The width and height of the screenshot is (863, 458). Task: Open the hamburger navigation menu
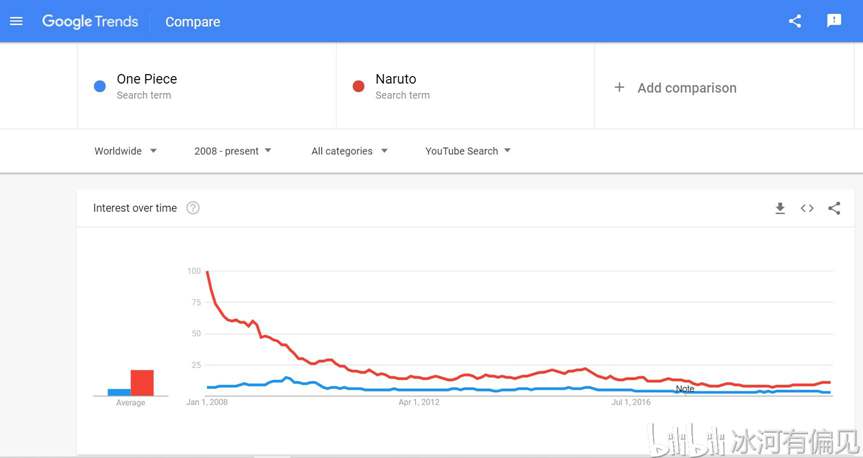coord(17,21)
